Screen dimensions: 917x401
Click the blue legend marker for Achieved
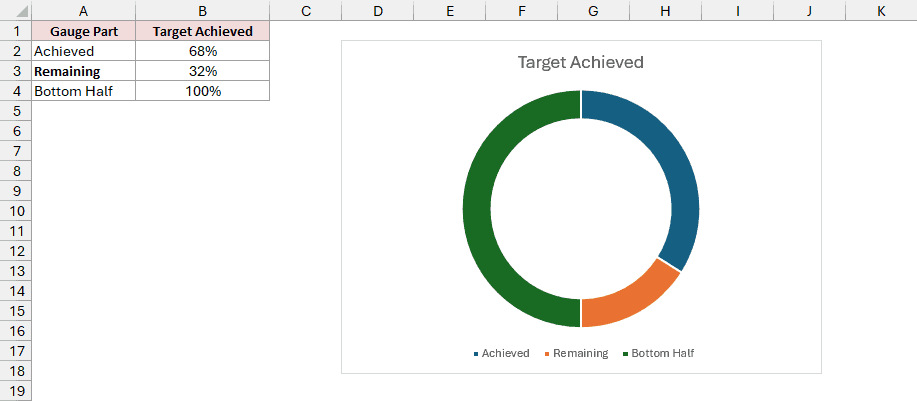pyautogui.click(x=476, y=354)
